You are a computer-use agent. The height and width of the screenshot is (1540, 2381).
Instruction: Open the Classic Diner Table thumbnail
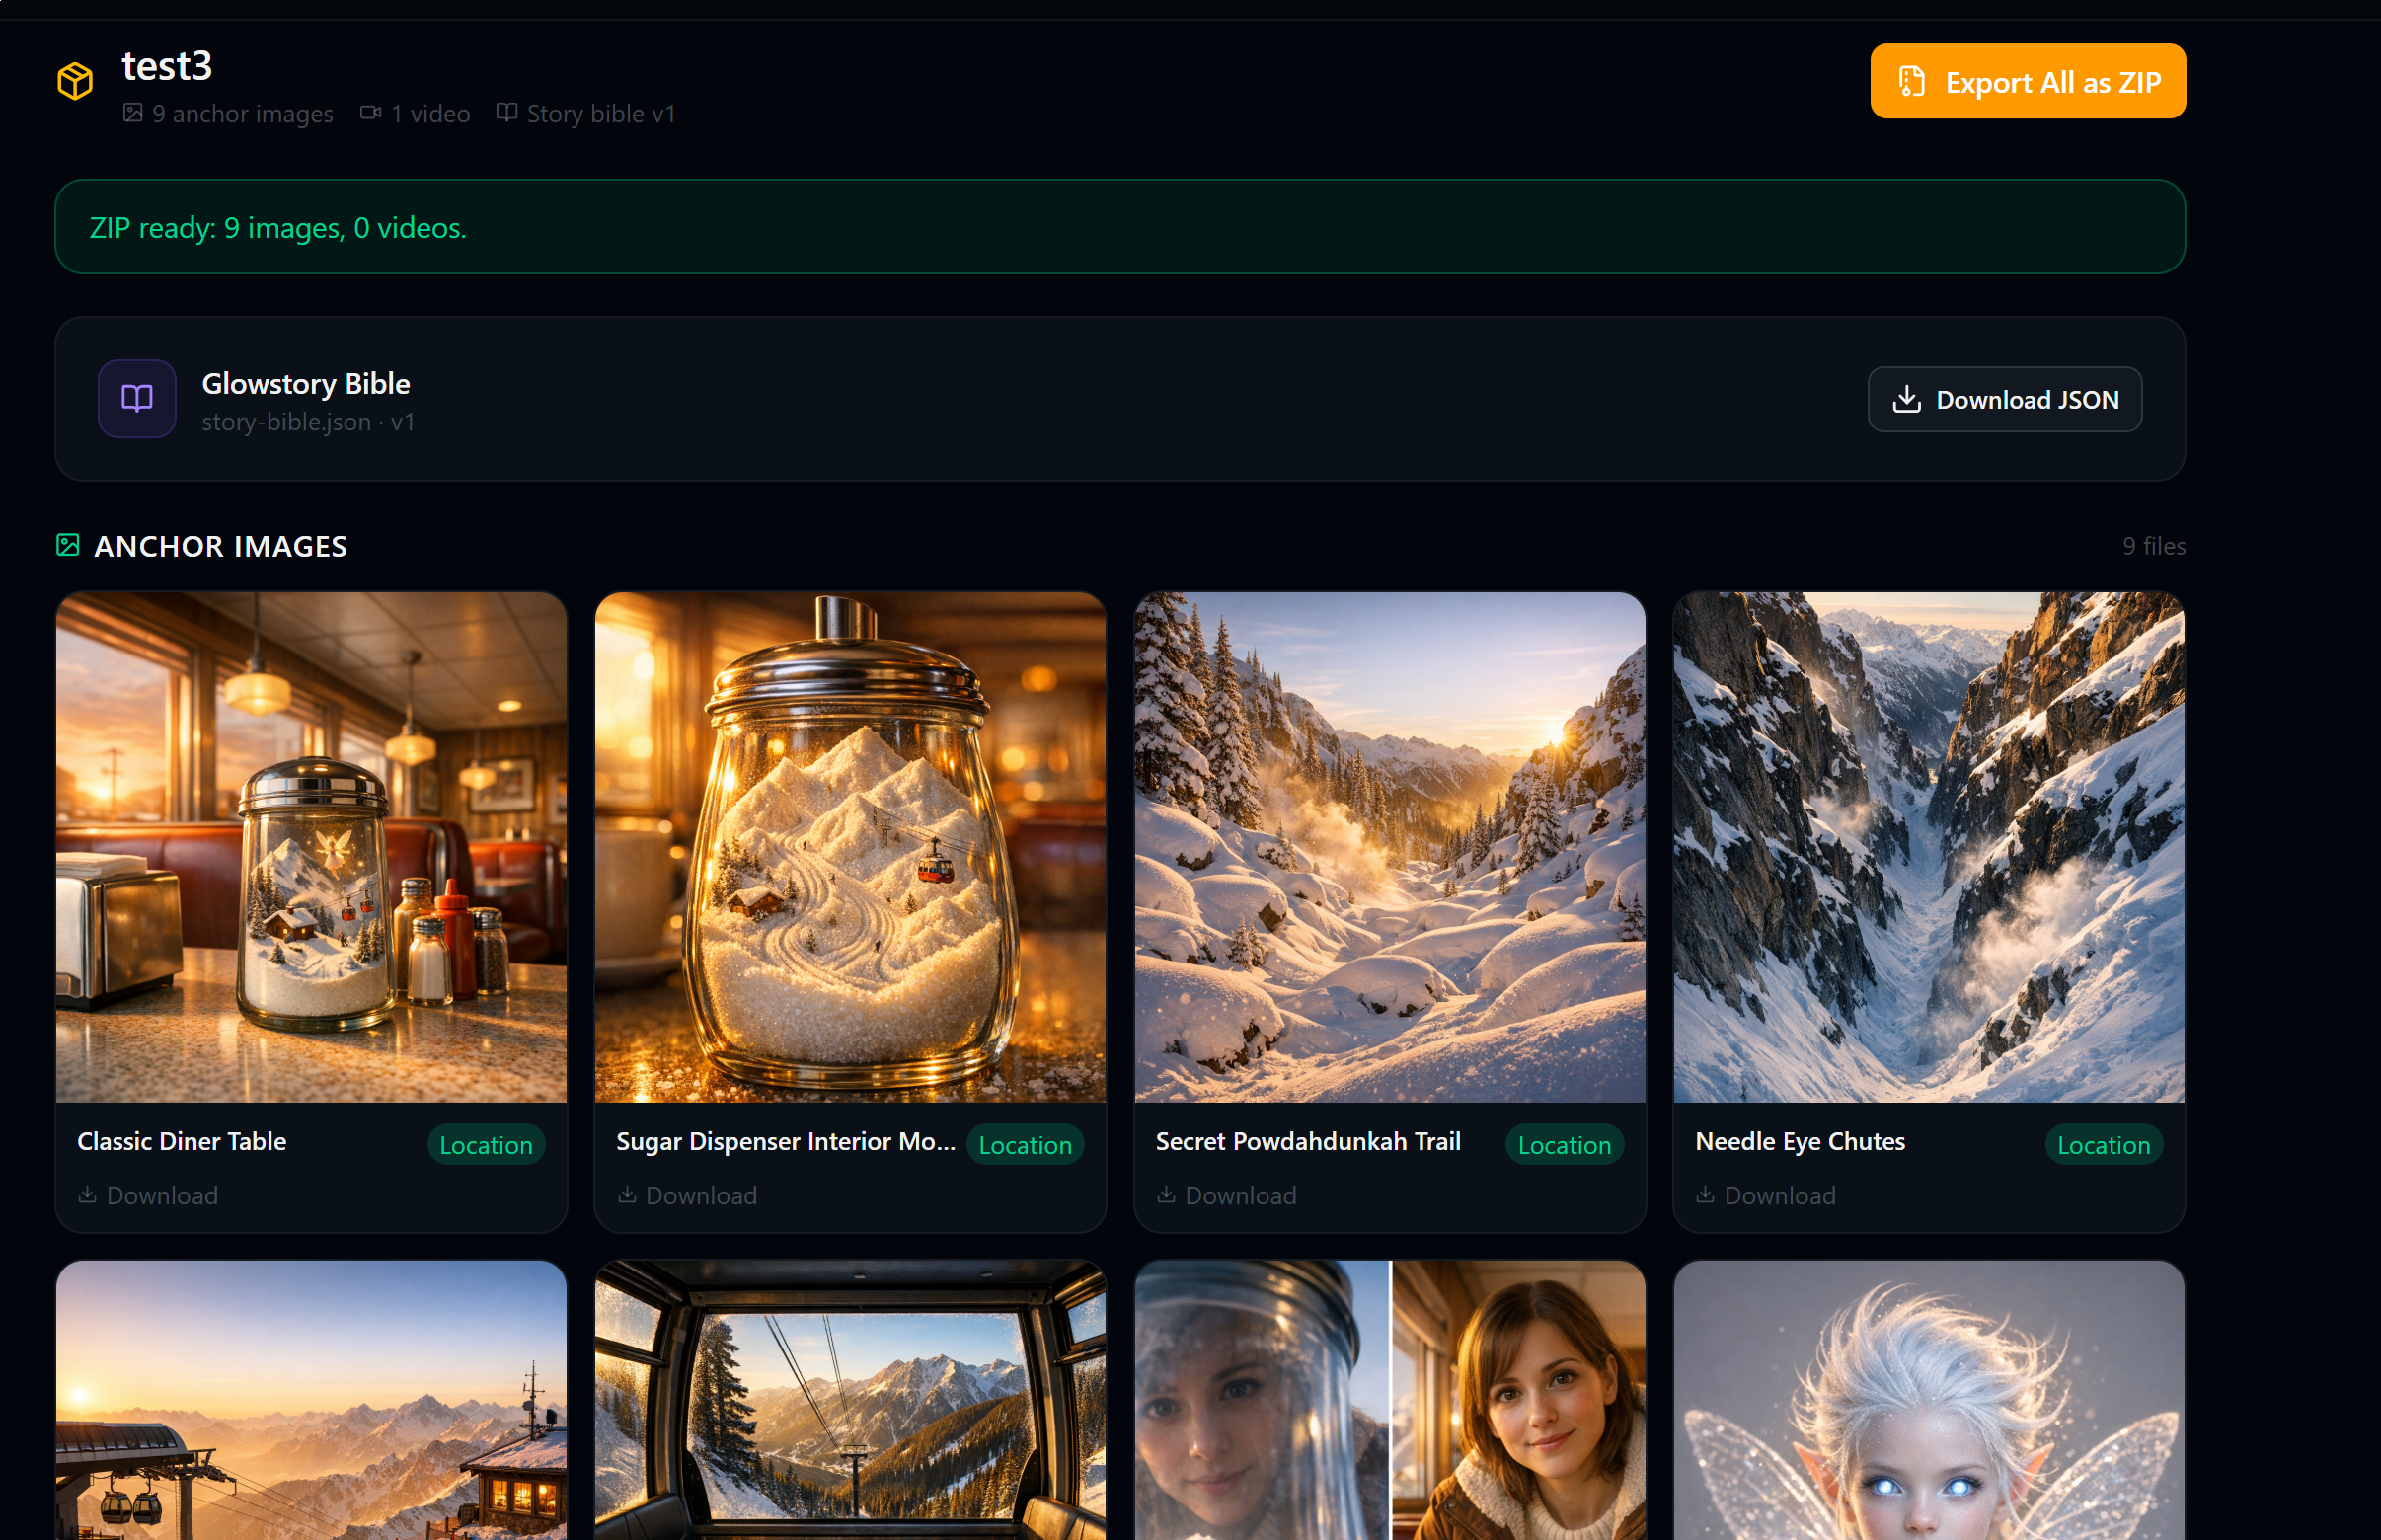[x=311, y=847]
